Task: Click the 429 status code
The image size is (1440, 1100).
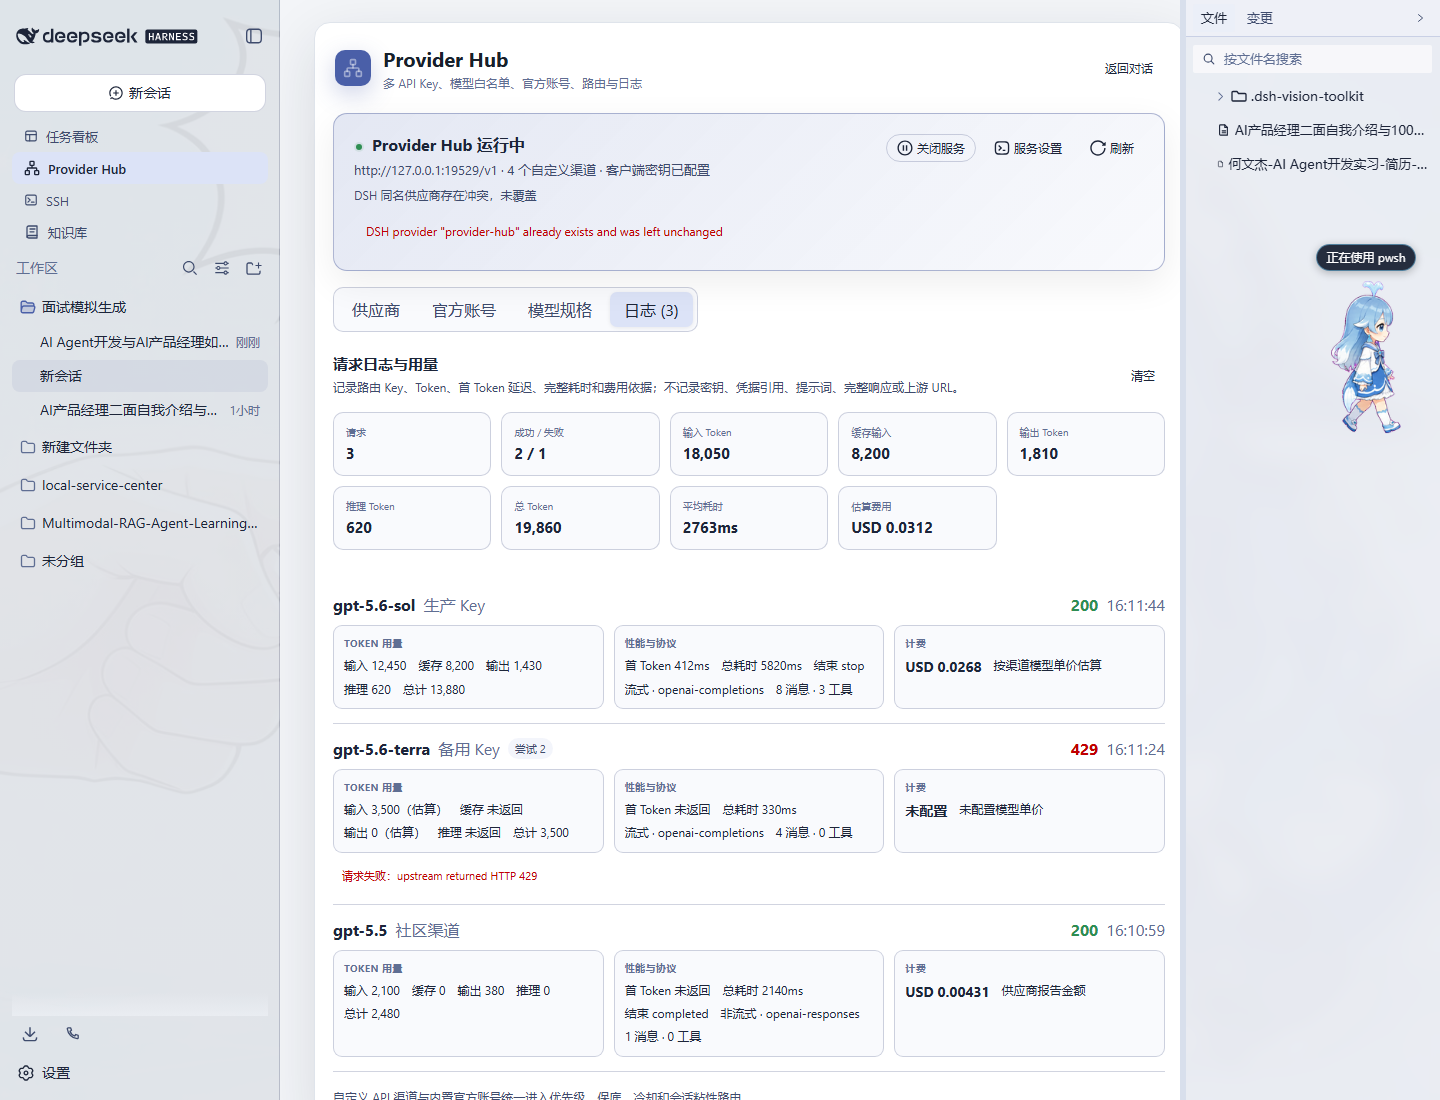Action: point(1084,750)
